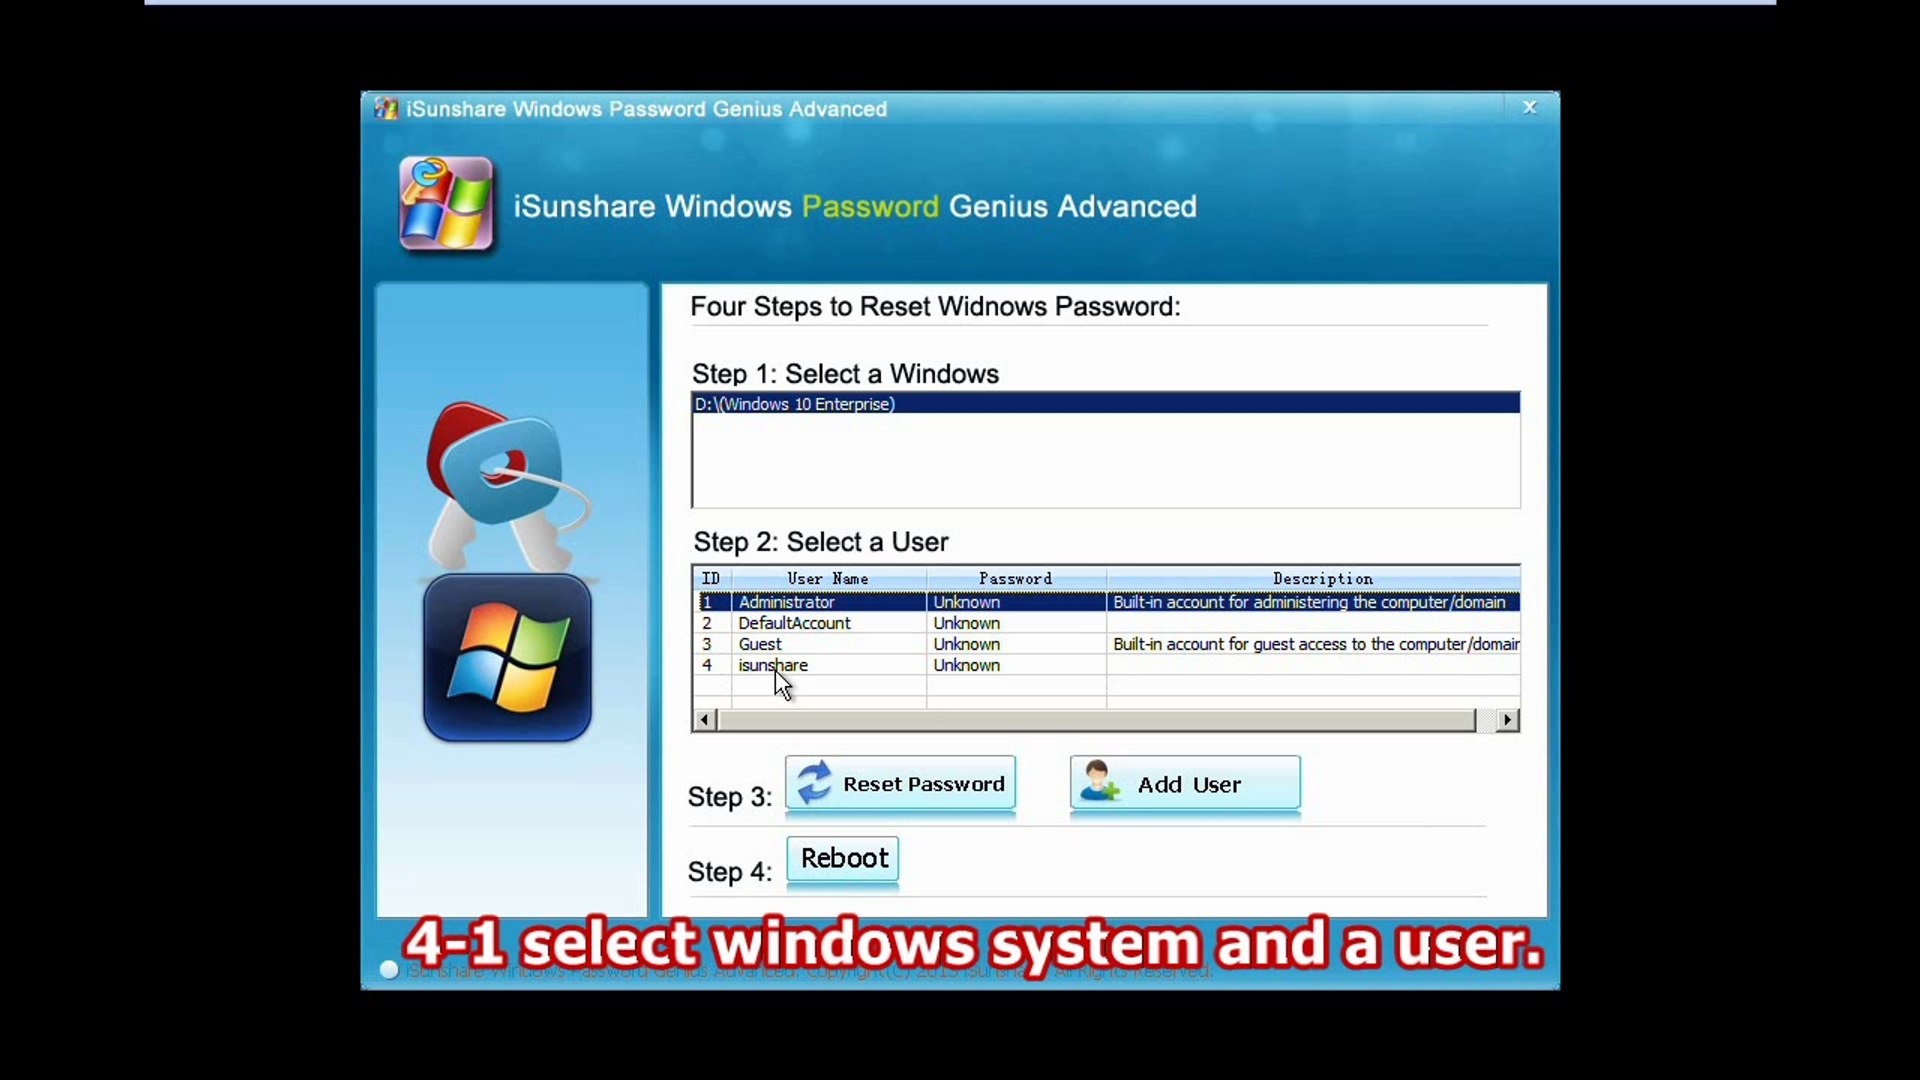Click the Reboot button

click(x=843, y=858)
